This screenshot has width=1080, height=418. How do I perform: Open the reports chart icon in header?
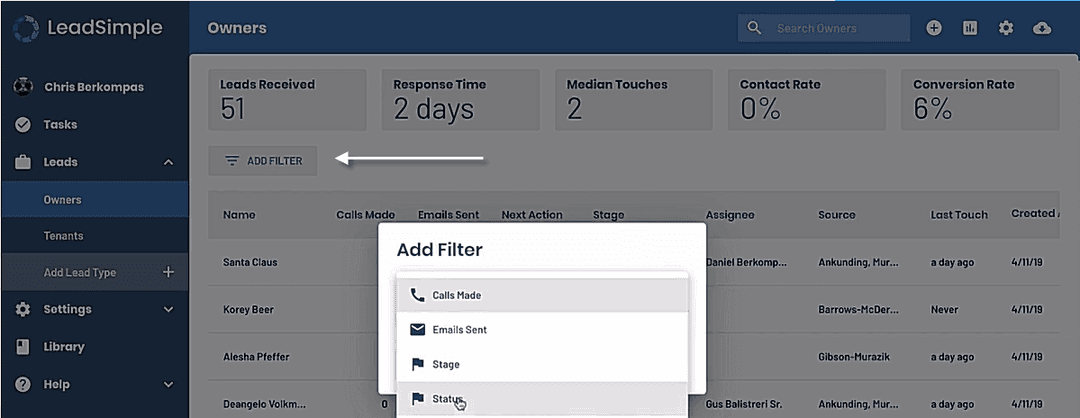click(x=969, y=28)
